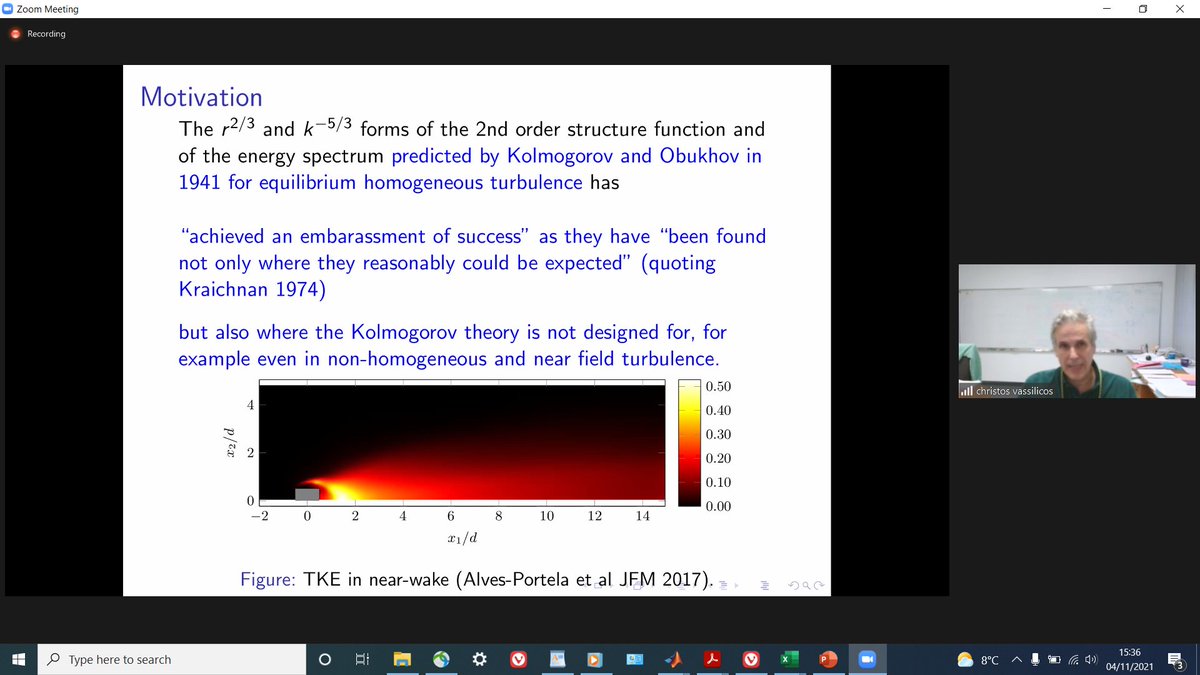Click the colorbar beside the TKE plot
The width and height of the screenshot is (1200, 675).
(x=689, y=444)
